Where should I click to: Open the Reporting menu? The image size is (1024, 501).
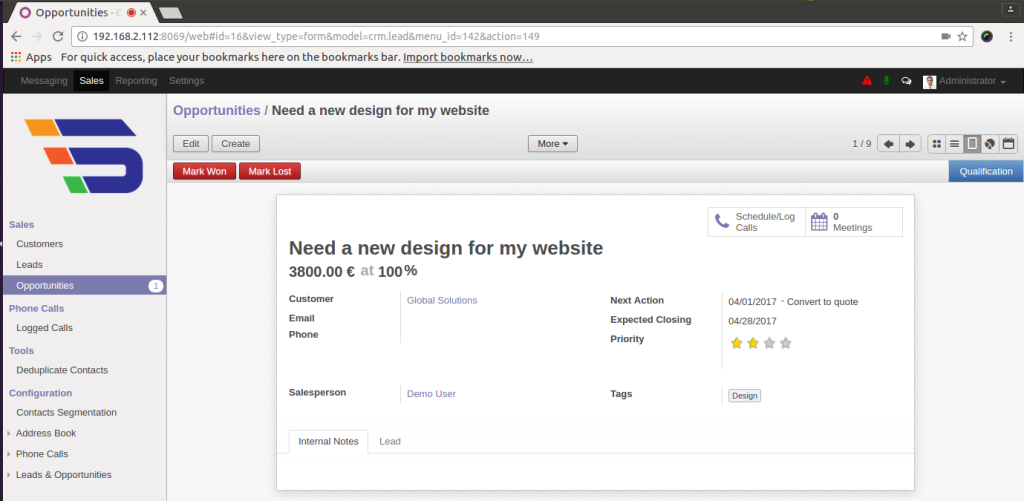tap(136, 81)
